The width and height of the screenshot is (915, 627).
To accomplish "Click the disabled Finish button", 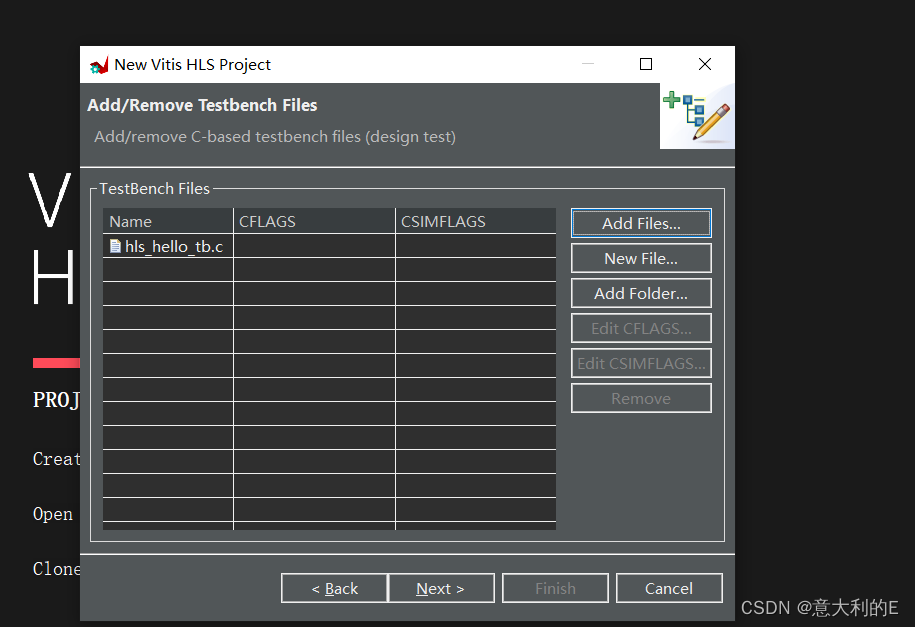I will [555, 588].
